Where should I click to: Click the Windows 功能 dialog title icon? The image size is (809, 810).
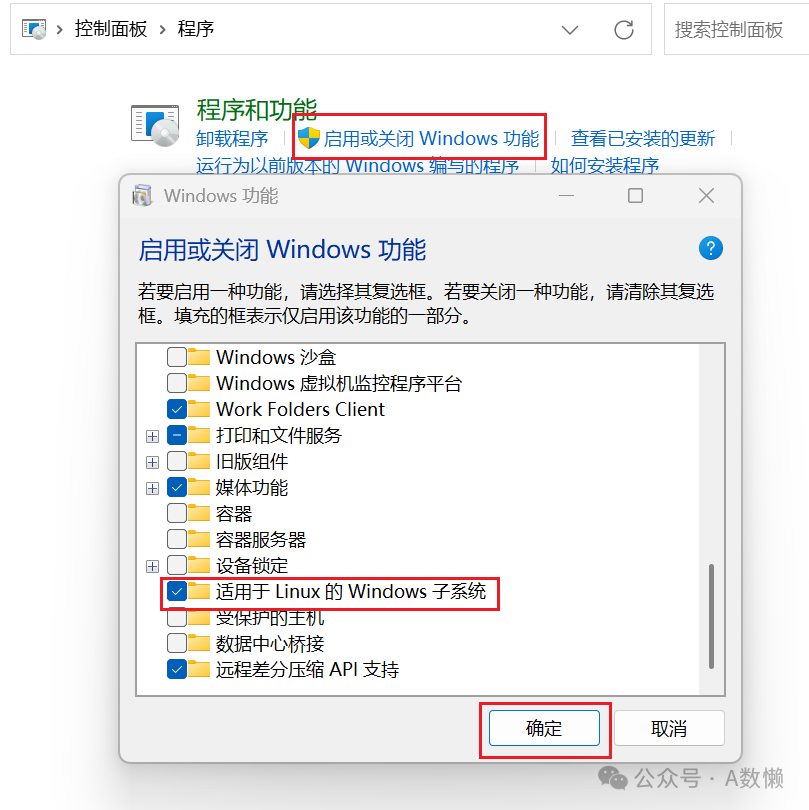143,195
